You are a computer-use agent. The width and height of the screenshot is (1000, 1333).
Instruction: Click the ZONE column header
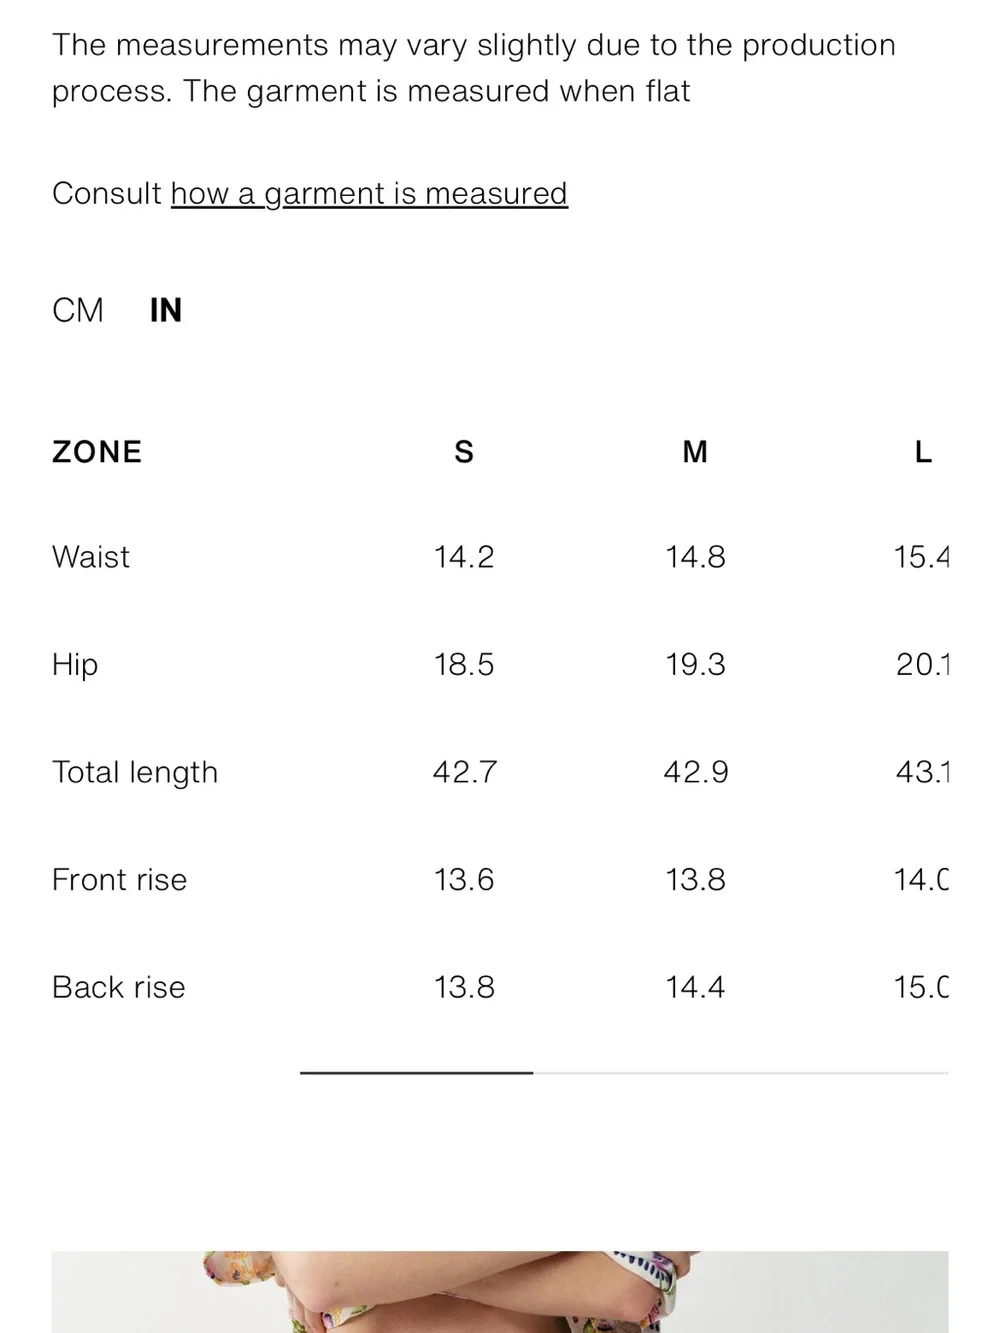tap(97, 452)
